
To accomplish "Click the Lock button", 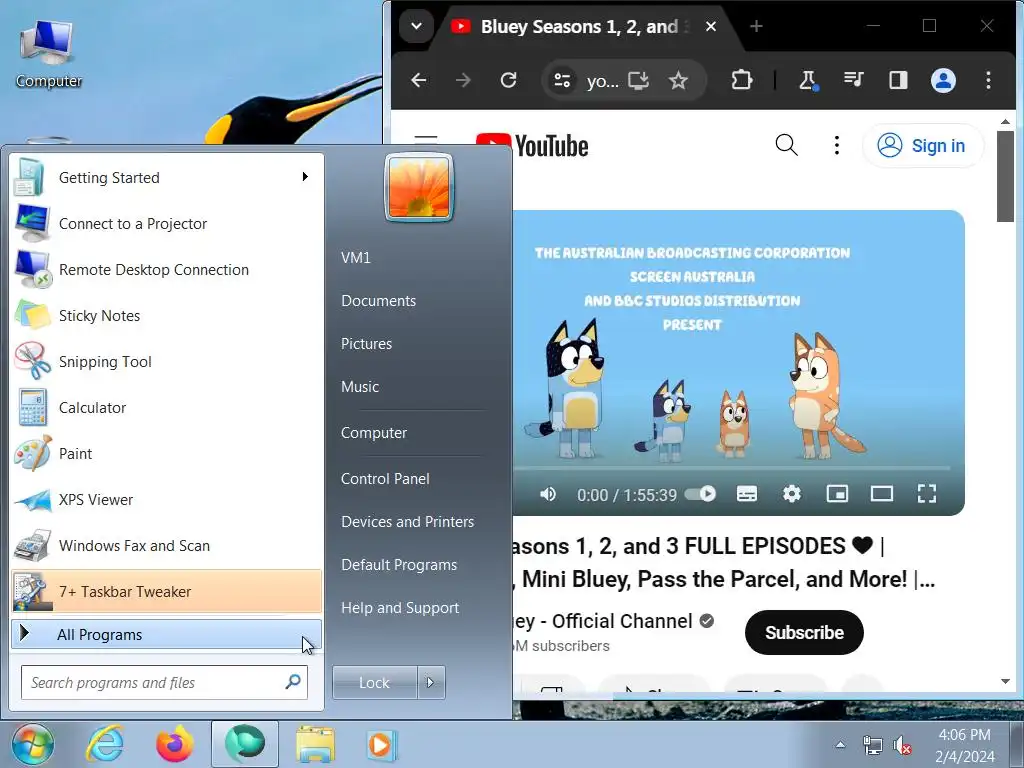I will 375,682.
